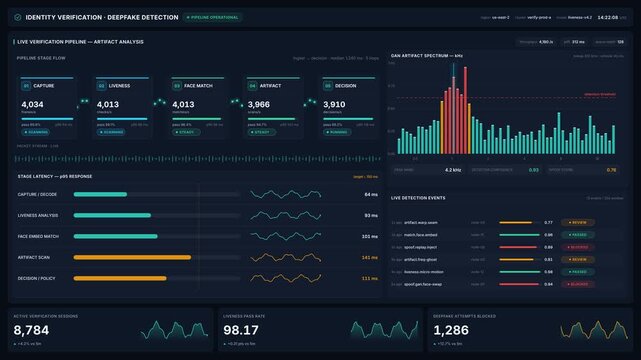Image resolution: width=641 pixels, height=360 pixels.
Task: Click the 1,286 deepfake attempts blocked value
Action: point(451,330)
